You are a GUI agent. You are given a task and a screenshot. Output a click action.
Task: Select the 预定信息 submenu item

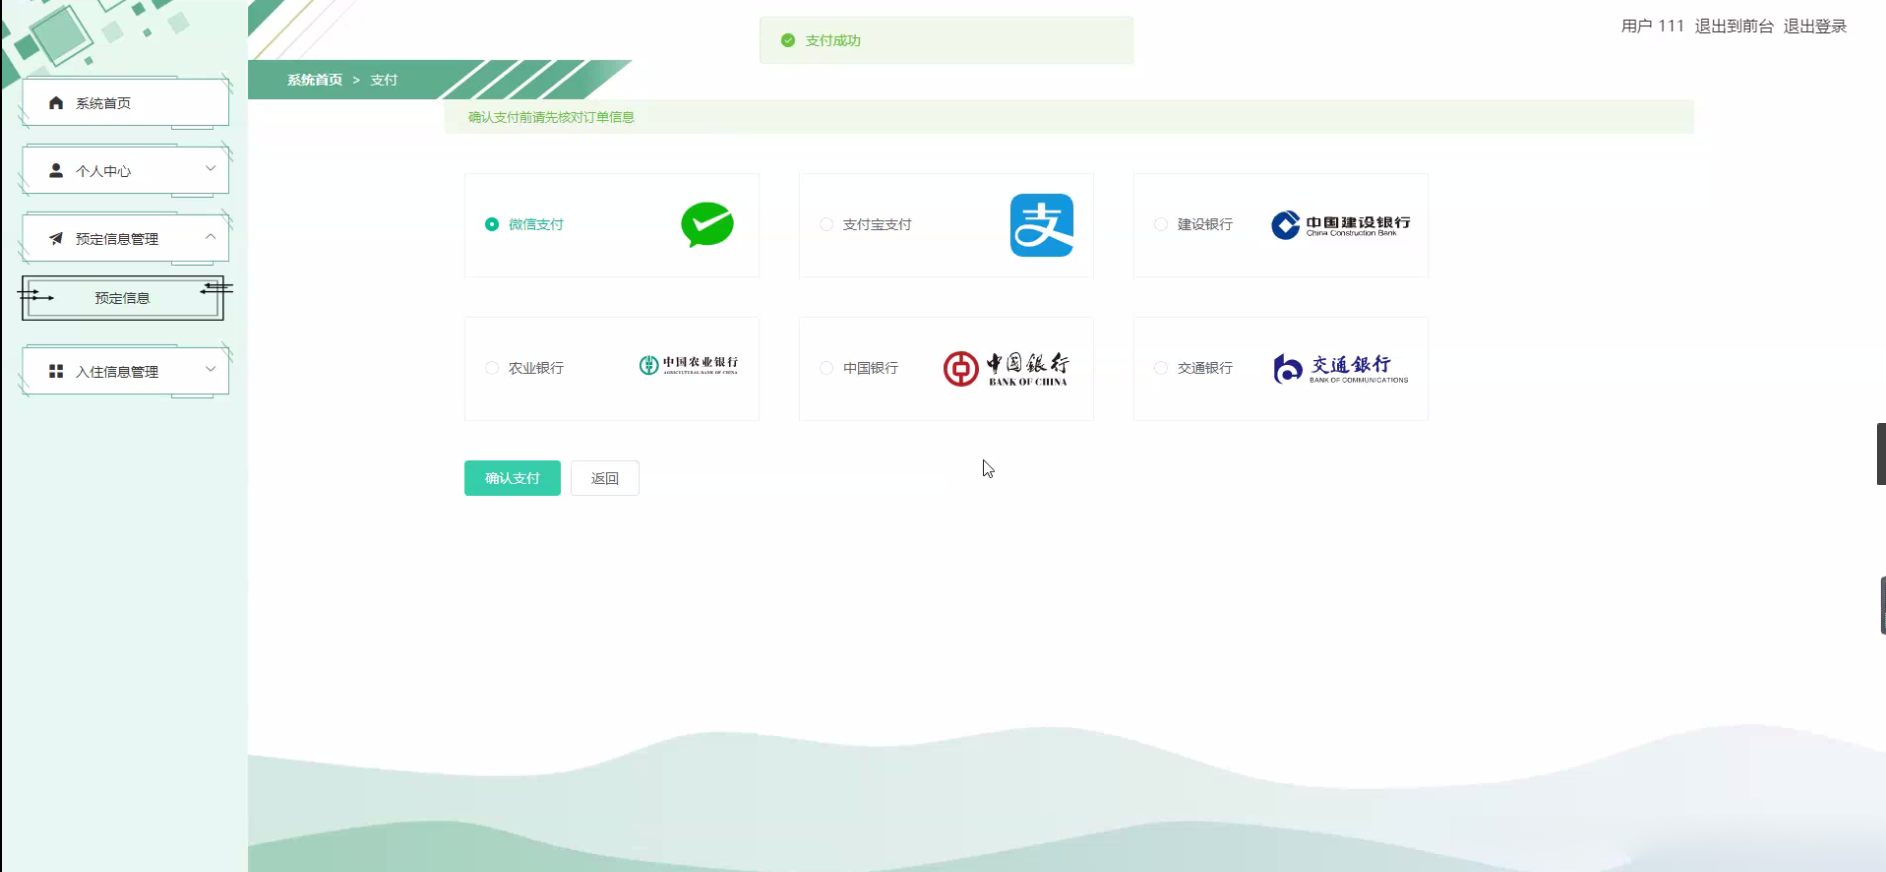coord(123,298)
